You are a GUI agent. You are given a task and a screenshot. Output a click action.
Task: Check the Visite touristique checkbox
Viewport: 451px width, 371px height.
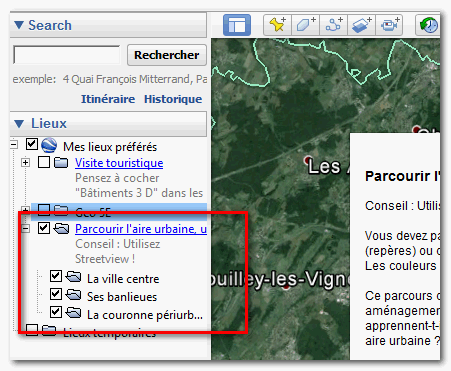pyautogui.click(x=44, y=162)
